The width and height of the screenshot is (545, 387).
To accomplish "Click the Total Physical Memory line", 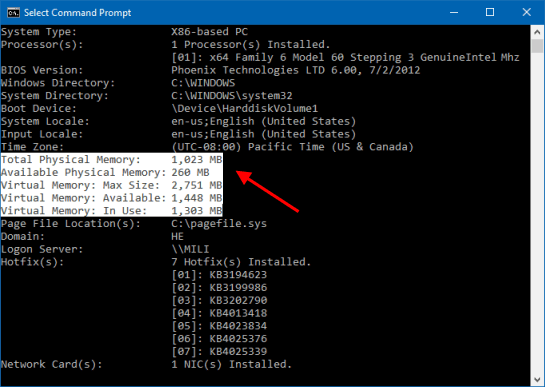I will [x=111, y=160].
